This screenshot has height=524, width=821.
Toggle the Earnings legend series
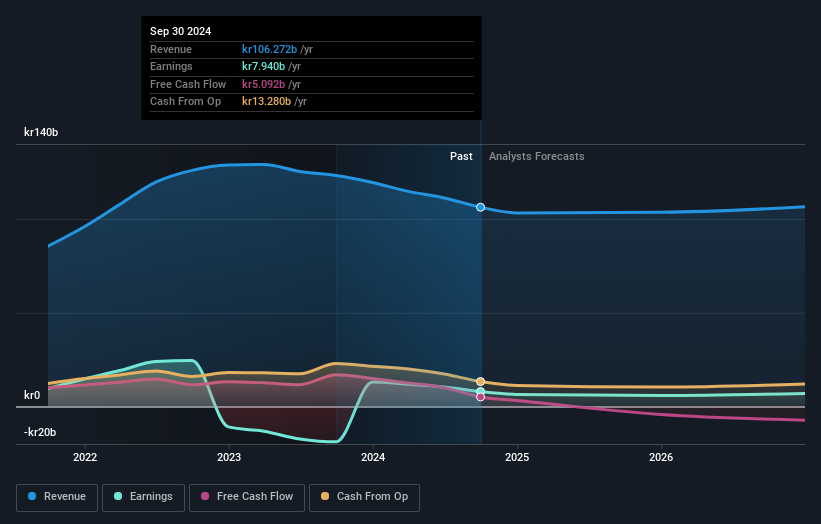click(143, 497)
